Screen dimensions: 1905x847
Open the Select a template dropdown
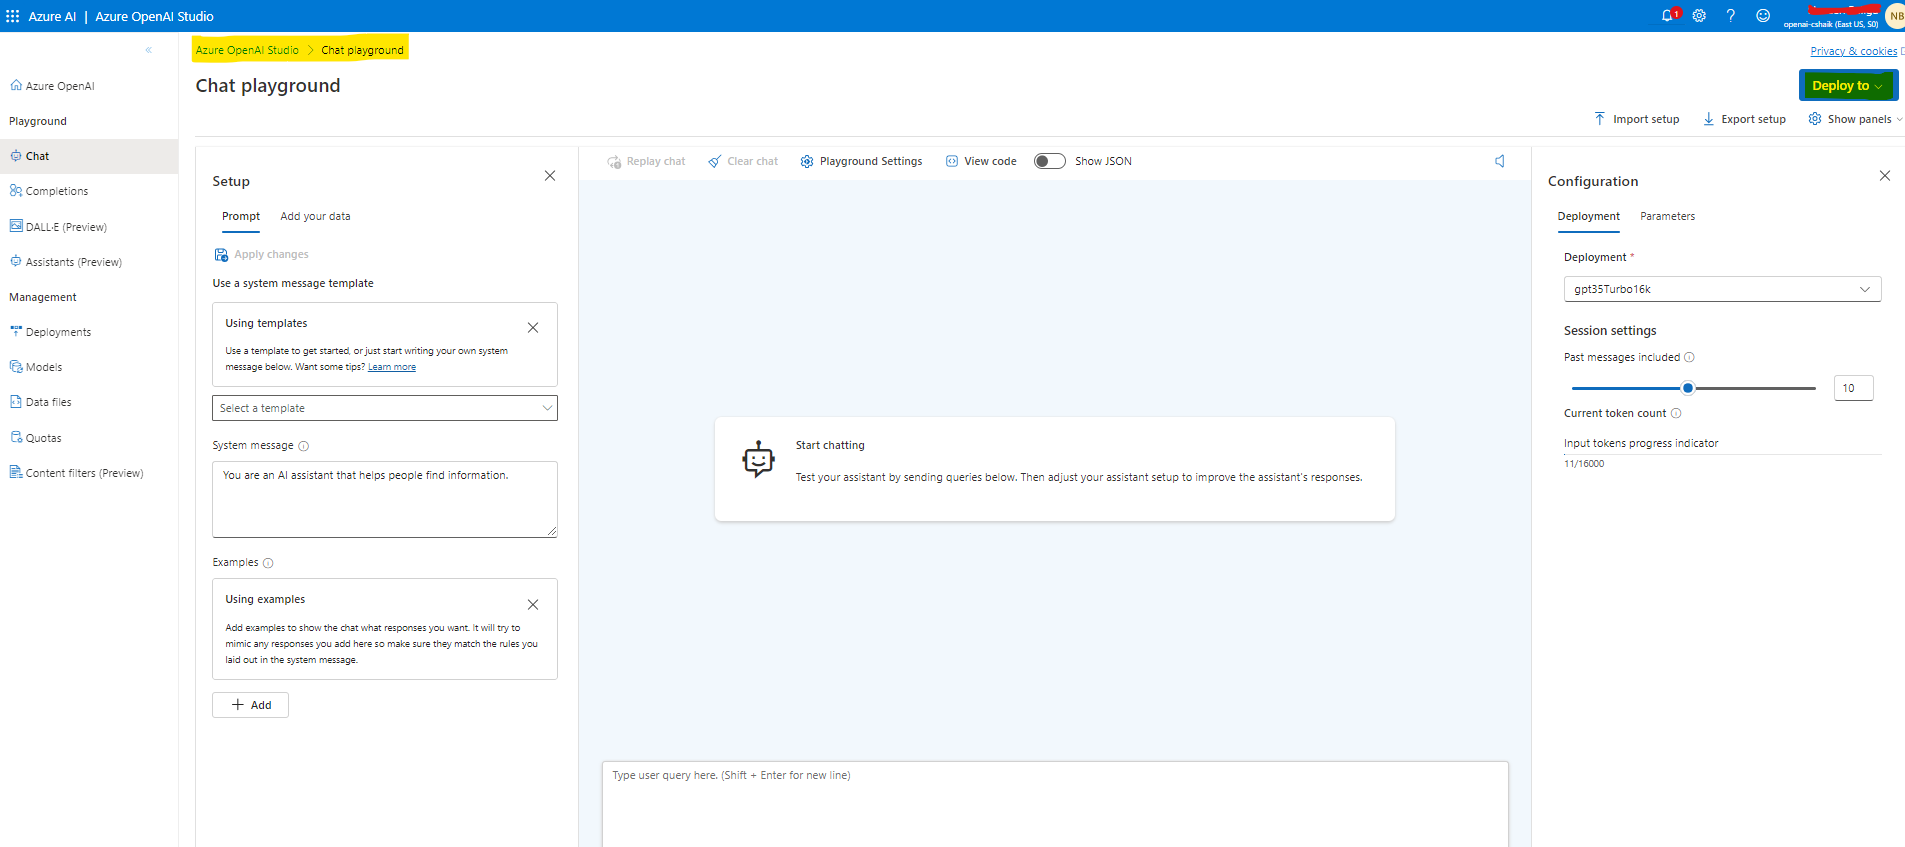point(385,408)
